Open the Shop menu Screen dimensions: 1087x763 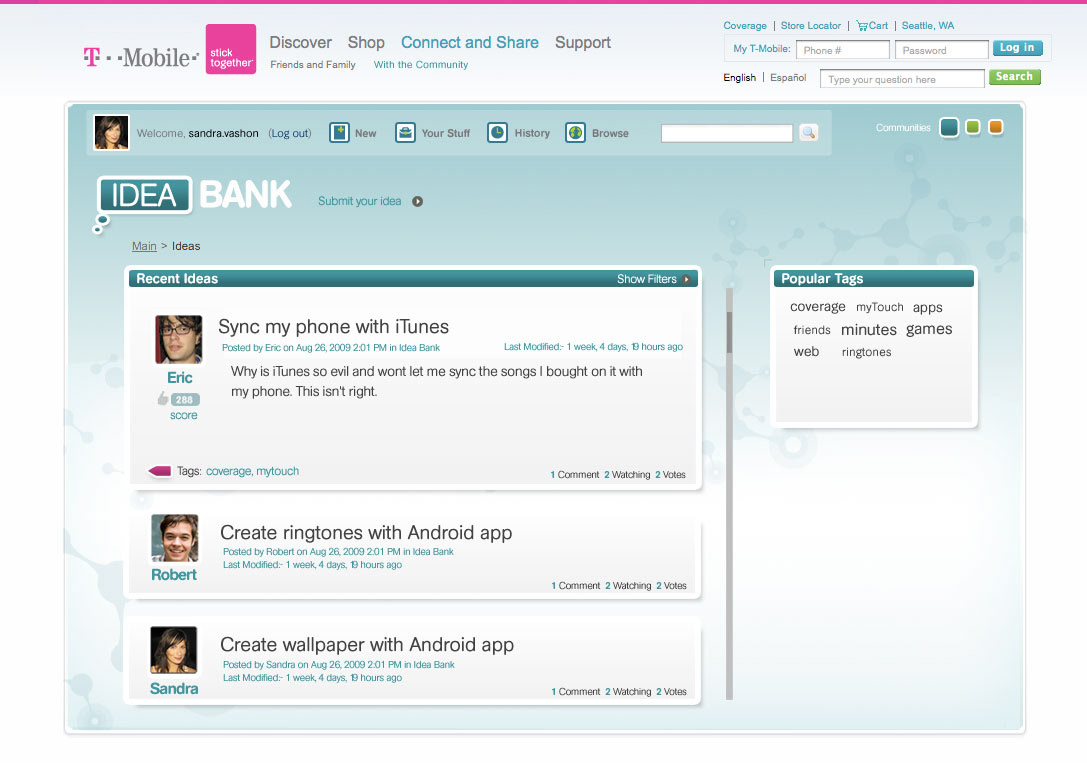coord(366,42)
